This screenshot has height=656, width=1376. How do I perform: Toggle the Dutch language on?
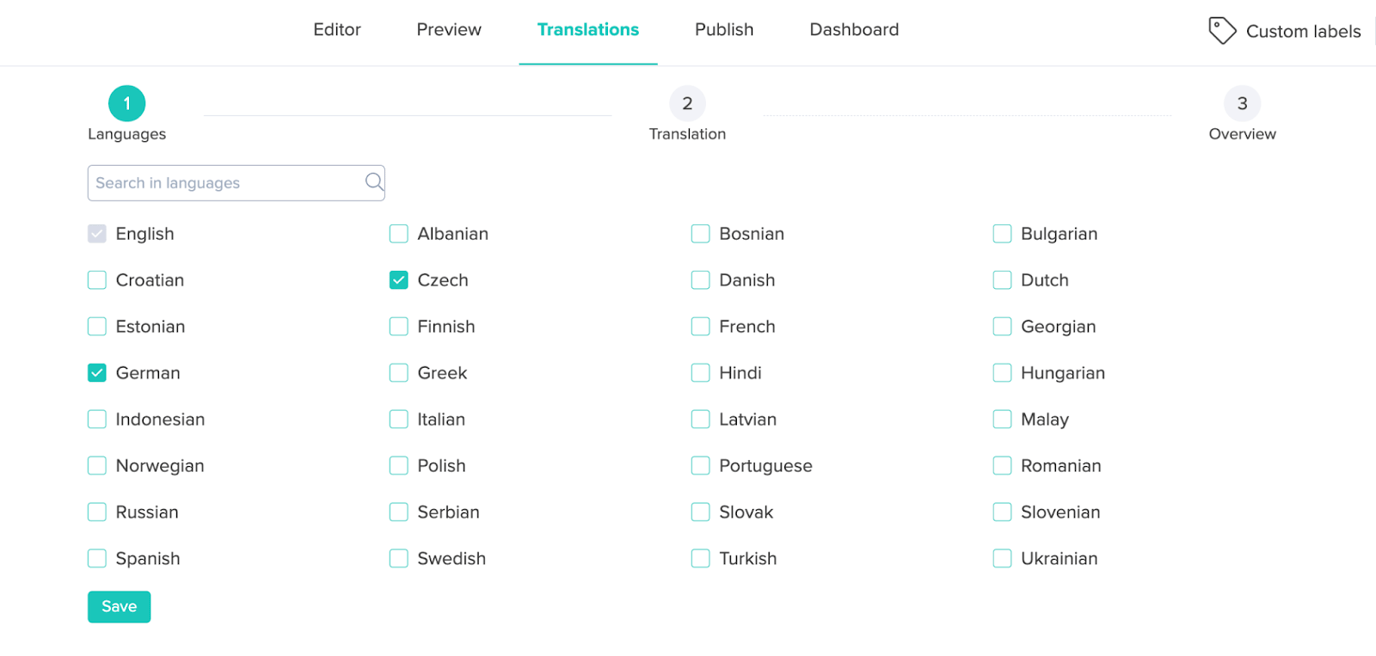pos(1002,280)
